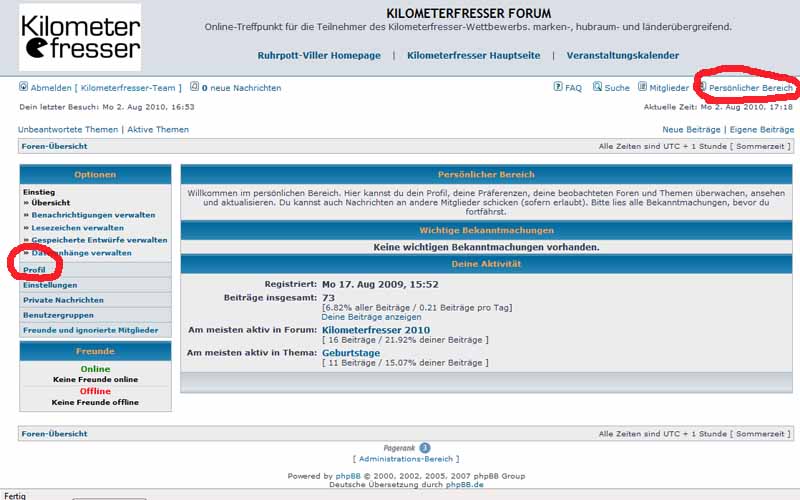Click Deine Beiträge anzeigen link
Viewport: 800px width, 500px height.
(371, 317)
